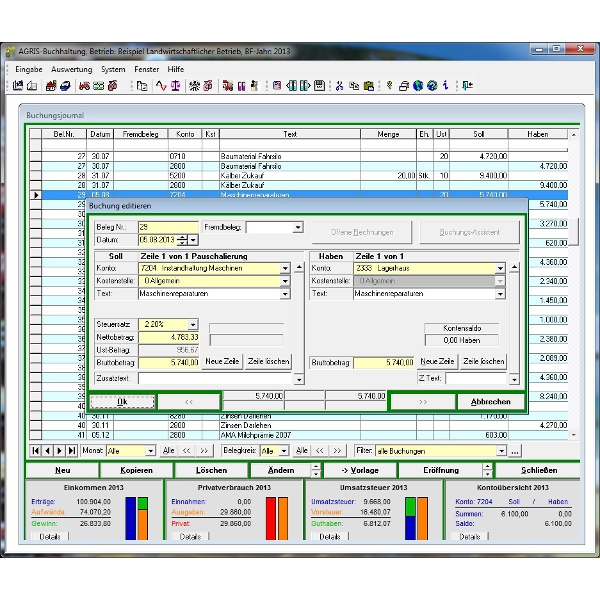The width and height of the screenshot is (600, 600).
Task: Open the Monat dropdown list
Action: tap(150, 451)
